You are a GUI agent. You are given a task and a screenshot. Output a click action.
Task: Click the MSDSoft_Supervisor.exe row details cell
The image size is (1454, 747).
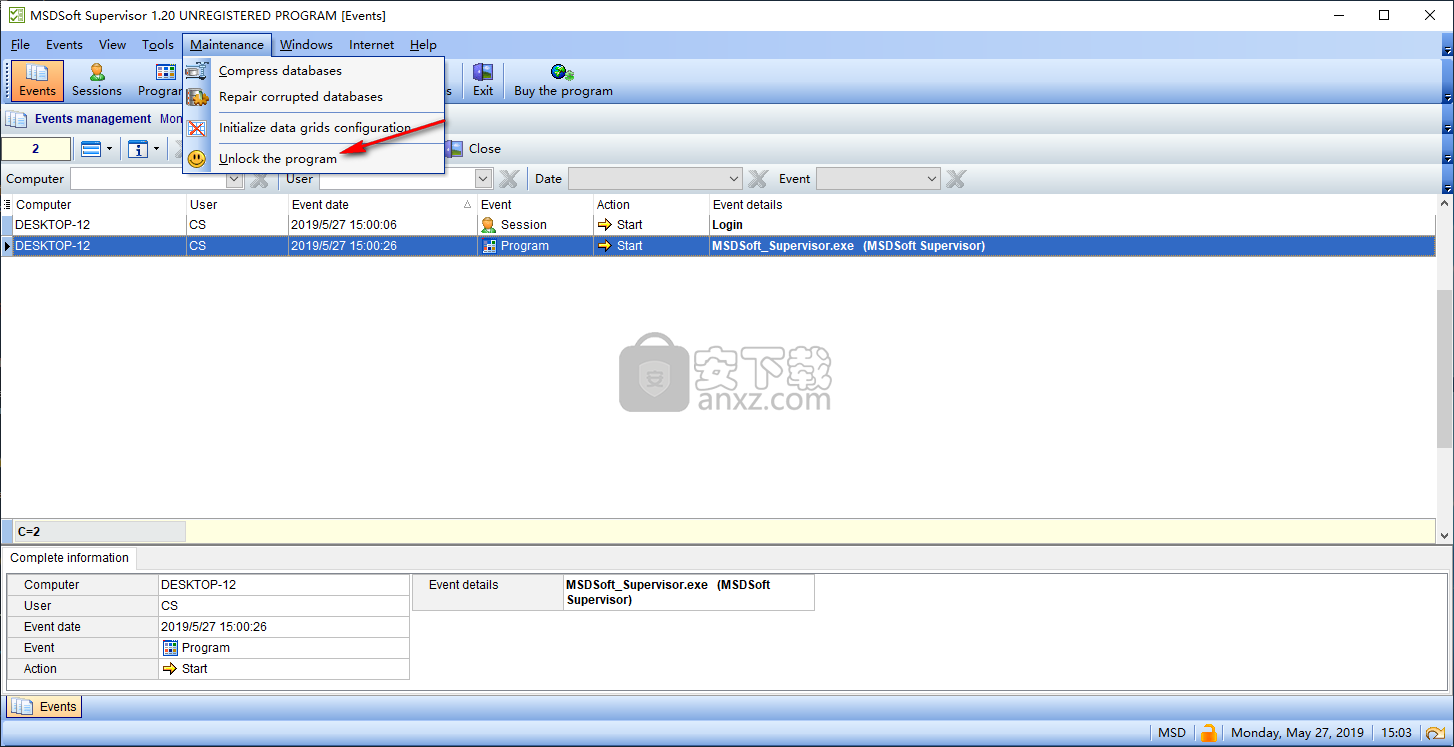click(x=1072, y=246)
